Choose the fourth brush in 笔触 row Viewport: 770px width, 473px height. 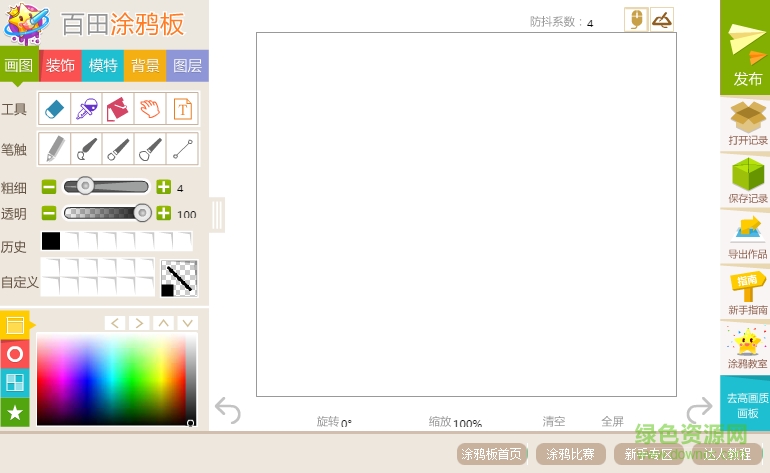[150, 149]
